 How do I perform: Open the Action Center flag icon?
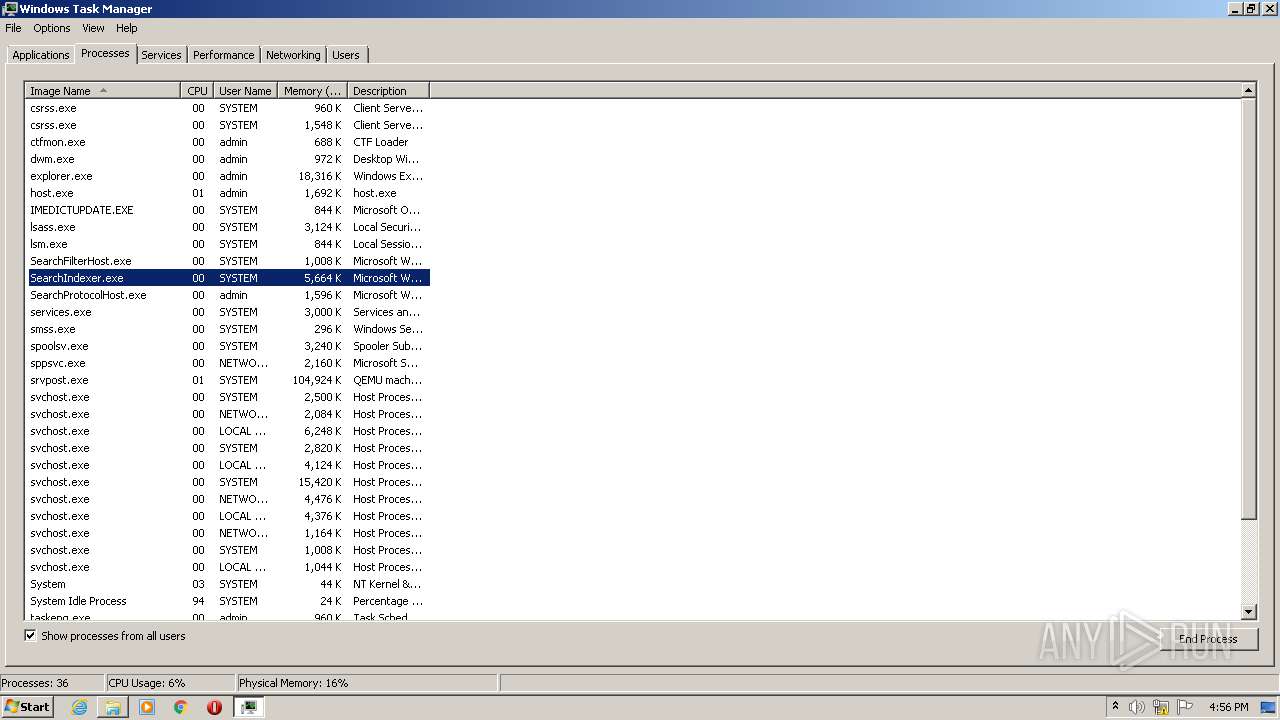pyautogui.click(x=1185, y=707)
